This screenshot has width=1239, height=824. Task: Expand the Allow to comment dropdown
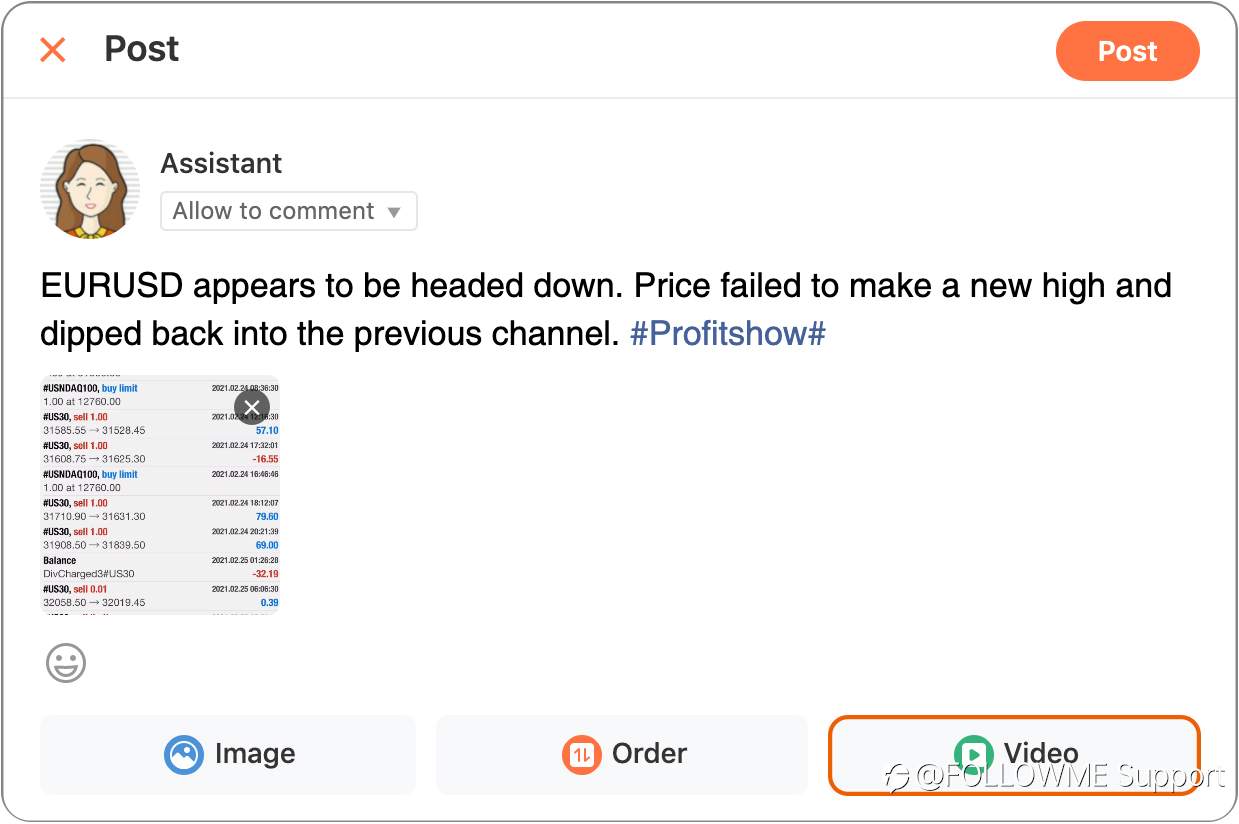[x=289, y=211]
